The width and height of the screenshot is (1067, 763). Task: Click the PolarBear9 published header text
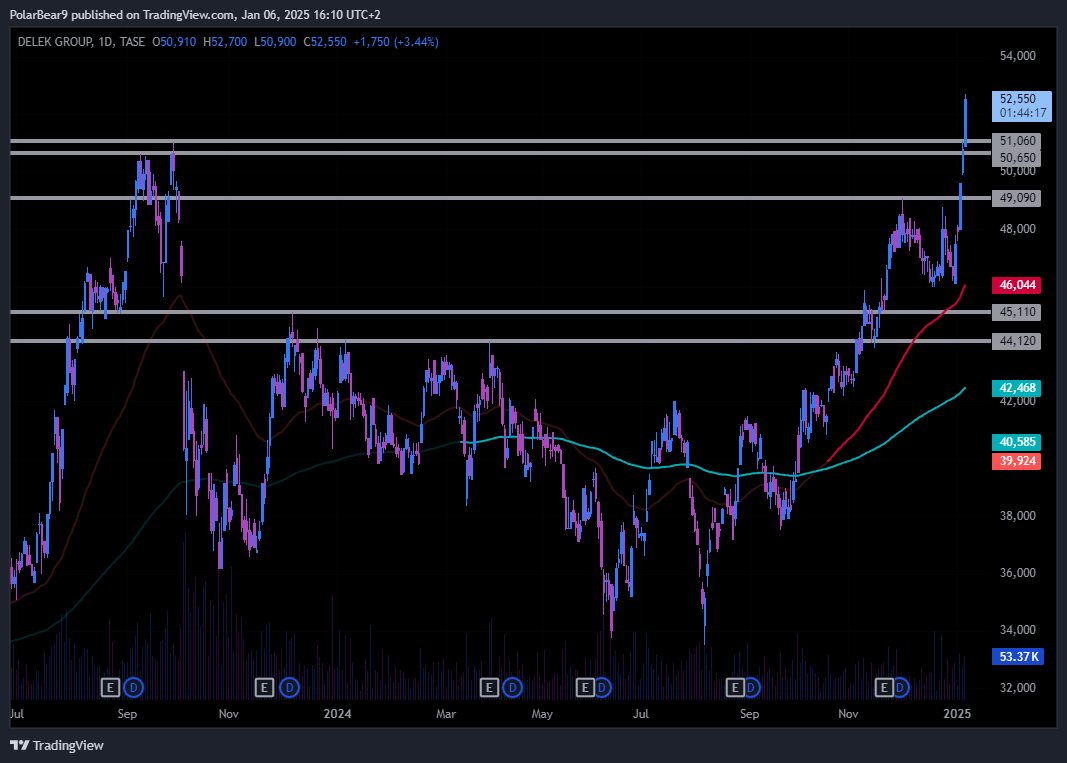coord(195,14)
